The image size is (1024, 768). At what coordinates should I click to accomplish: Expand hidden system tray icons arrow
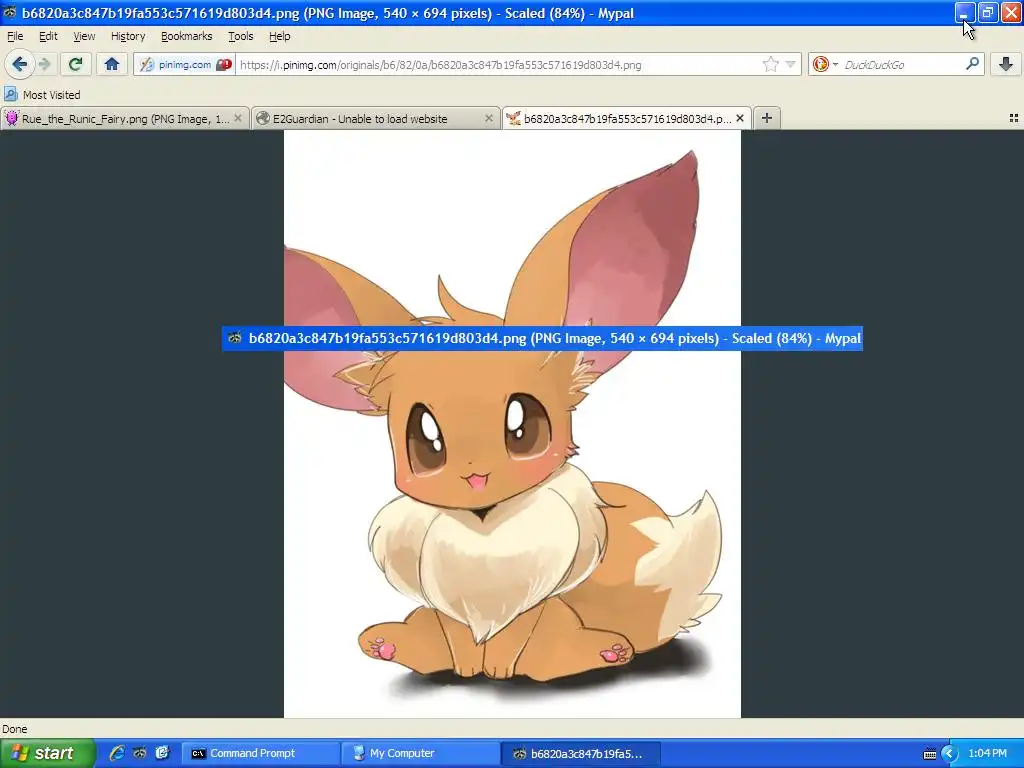pyautogui.click(x=950, y=754)
